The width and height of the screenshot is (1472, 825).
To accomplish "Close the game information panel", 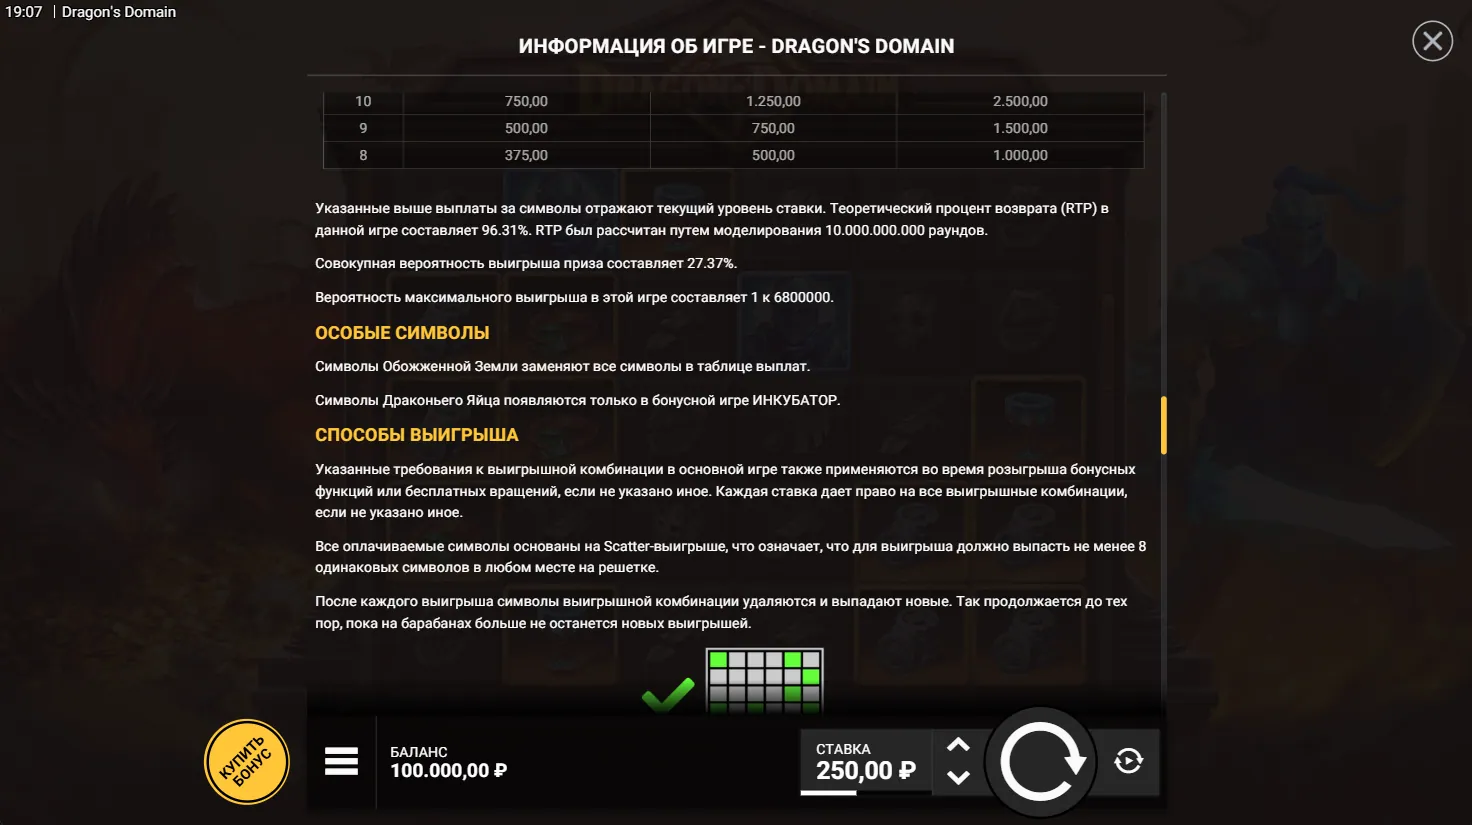I will 1432,41.
